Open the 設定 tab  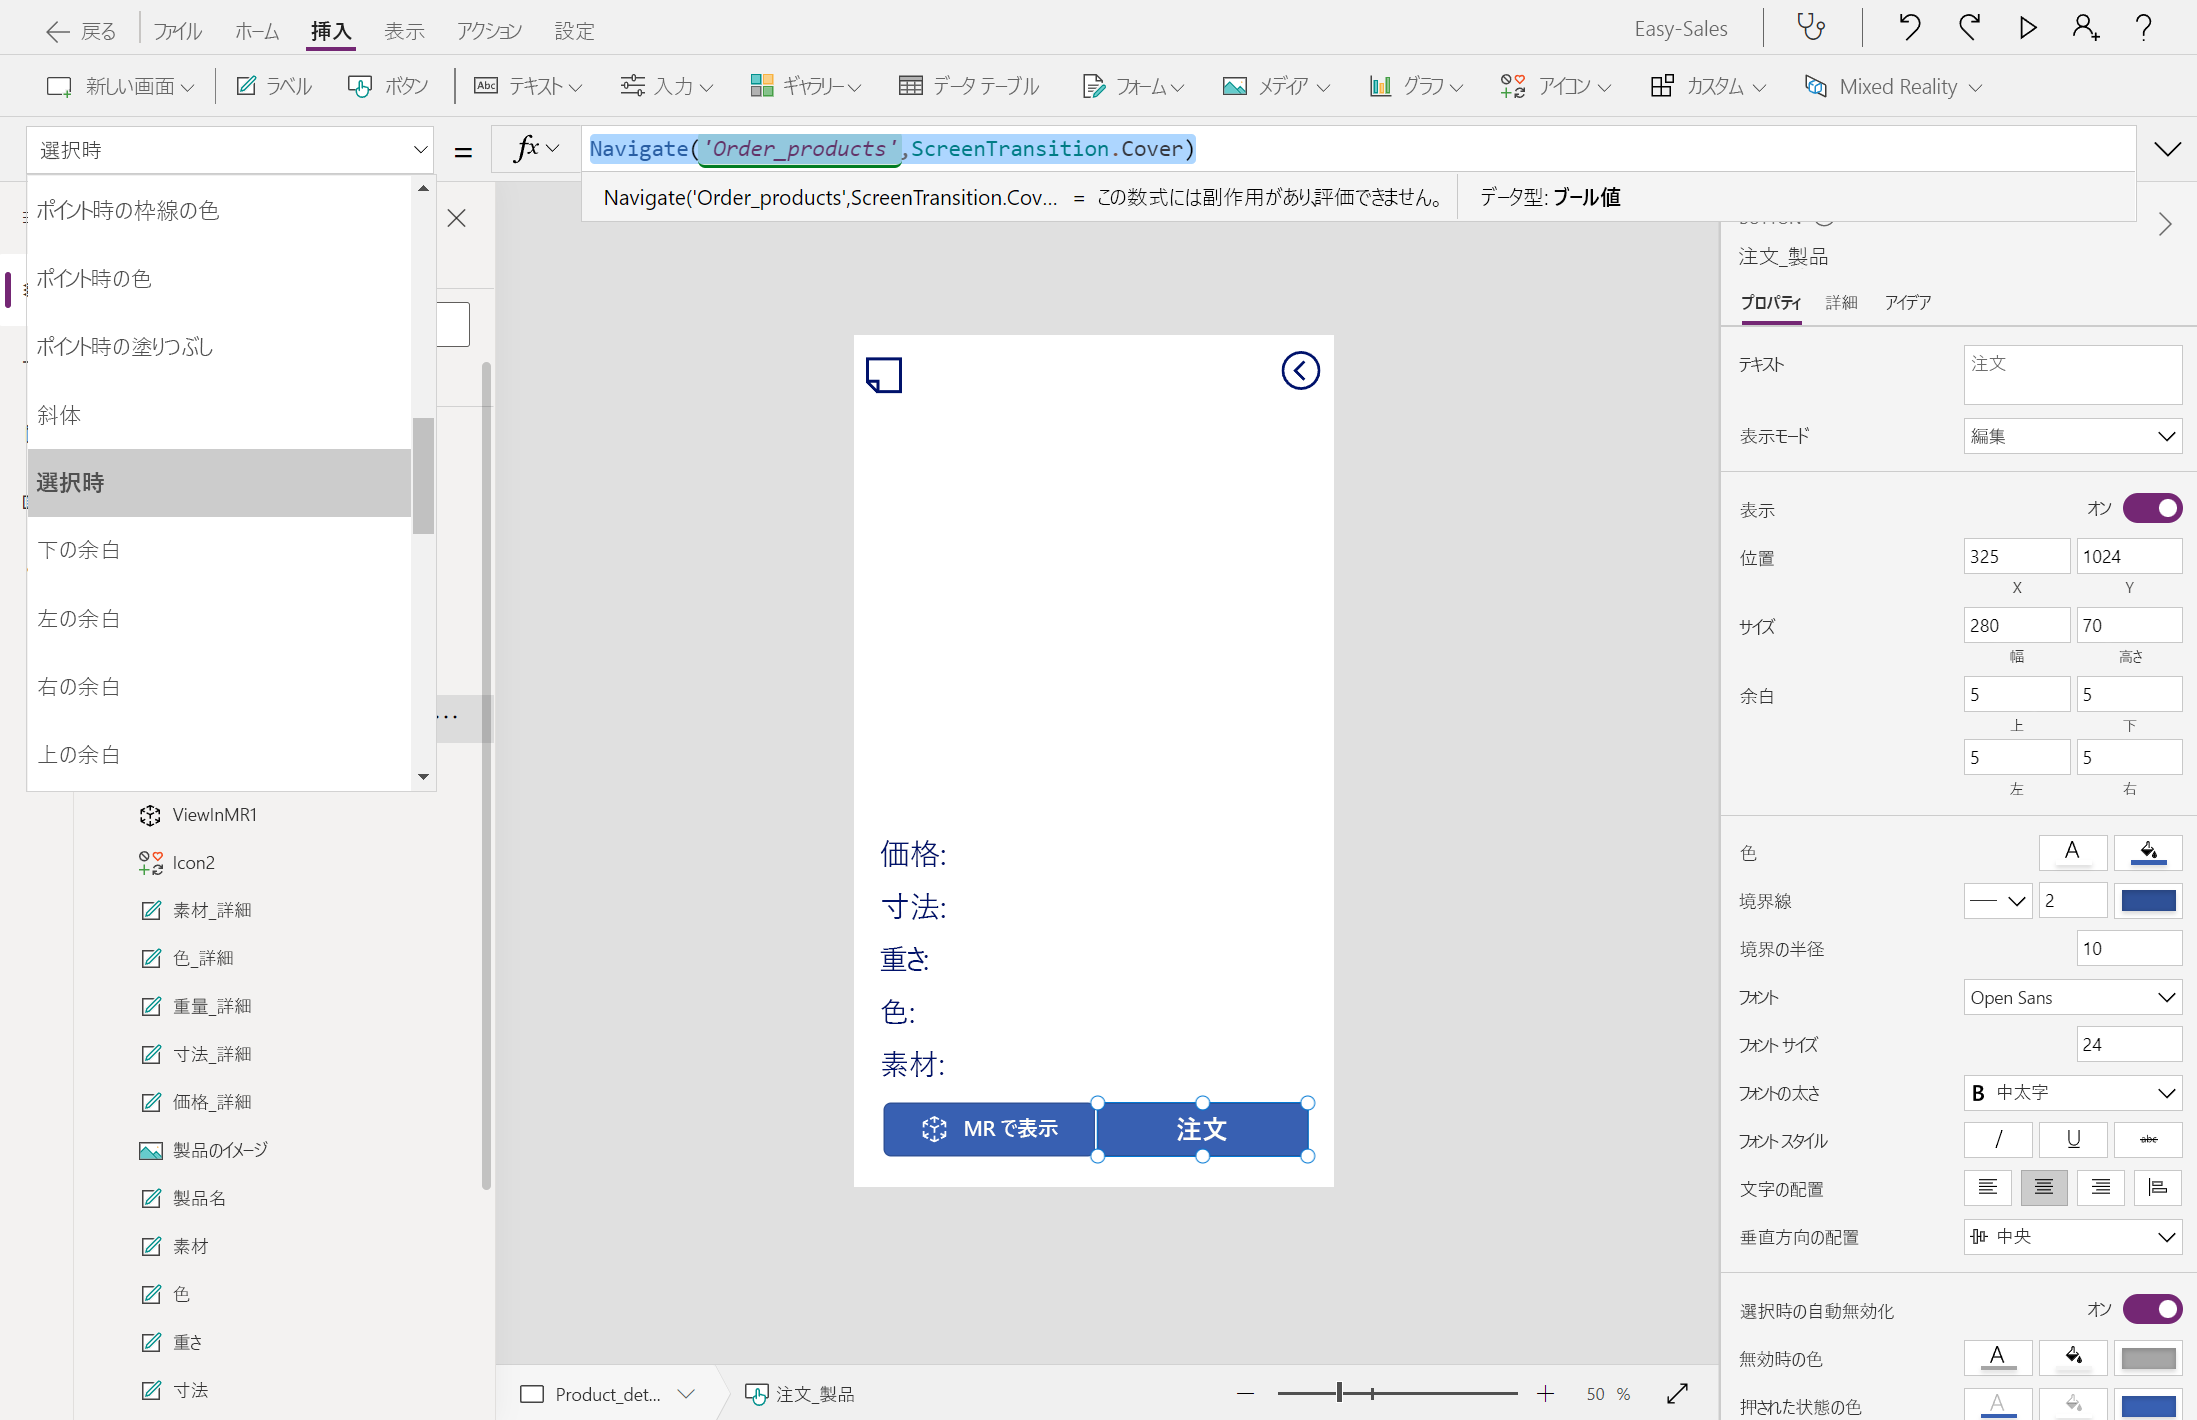pos(574,31)
